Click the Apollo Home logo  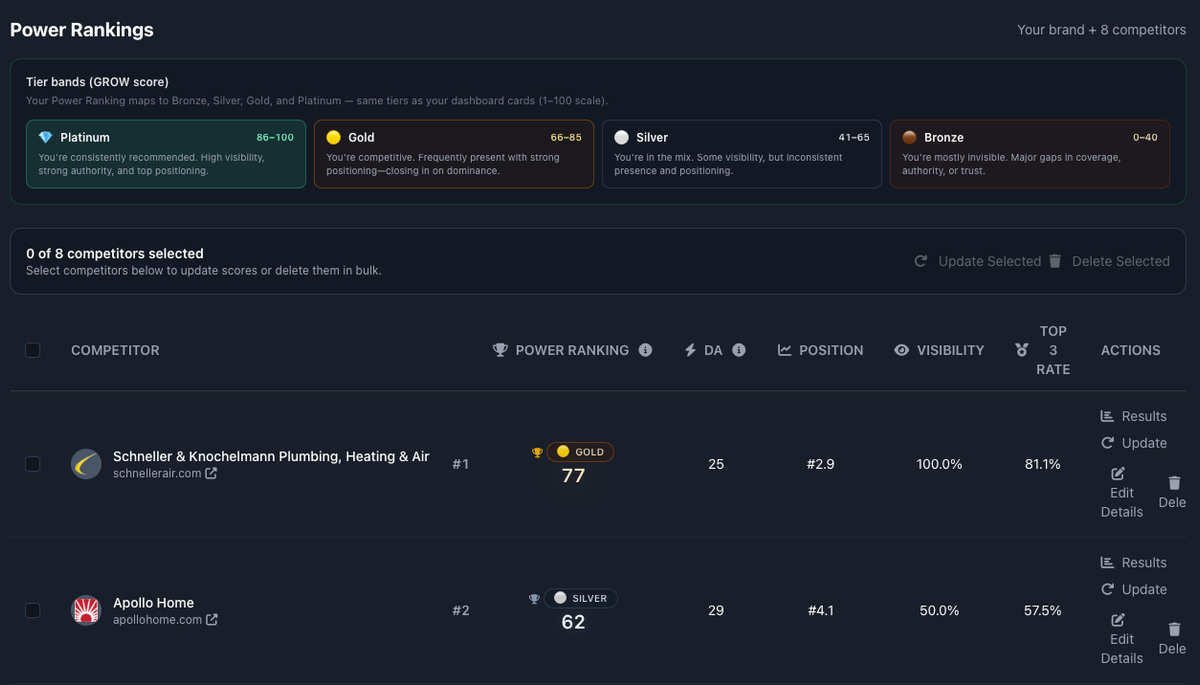(x=86, y=610)
